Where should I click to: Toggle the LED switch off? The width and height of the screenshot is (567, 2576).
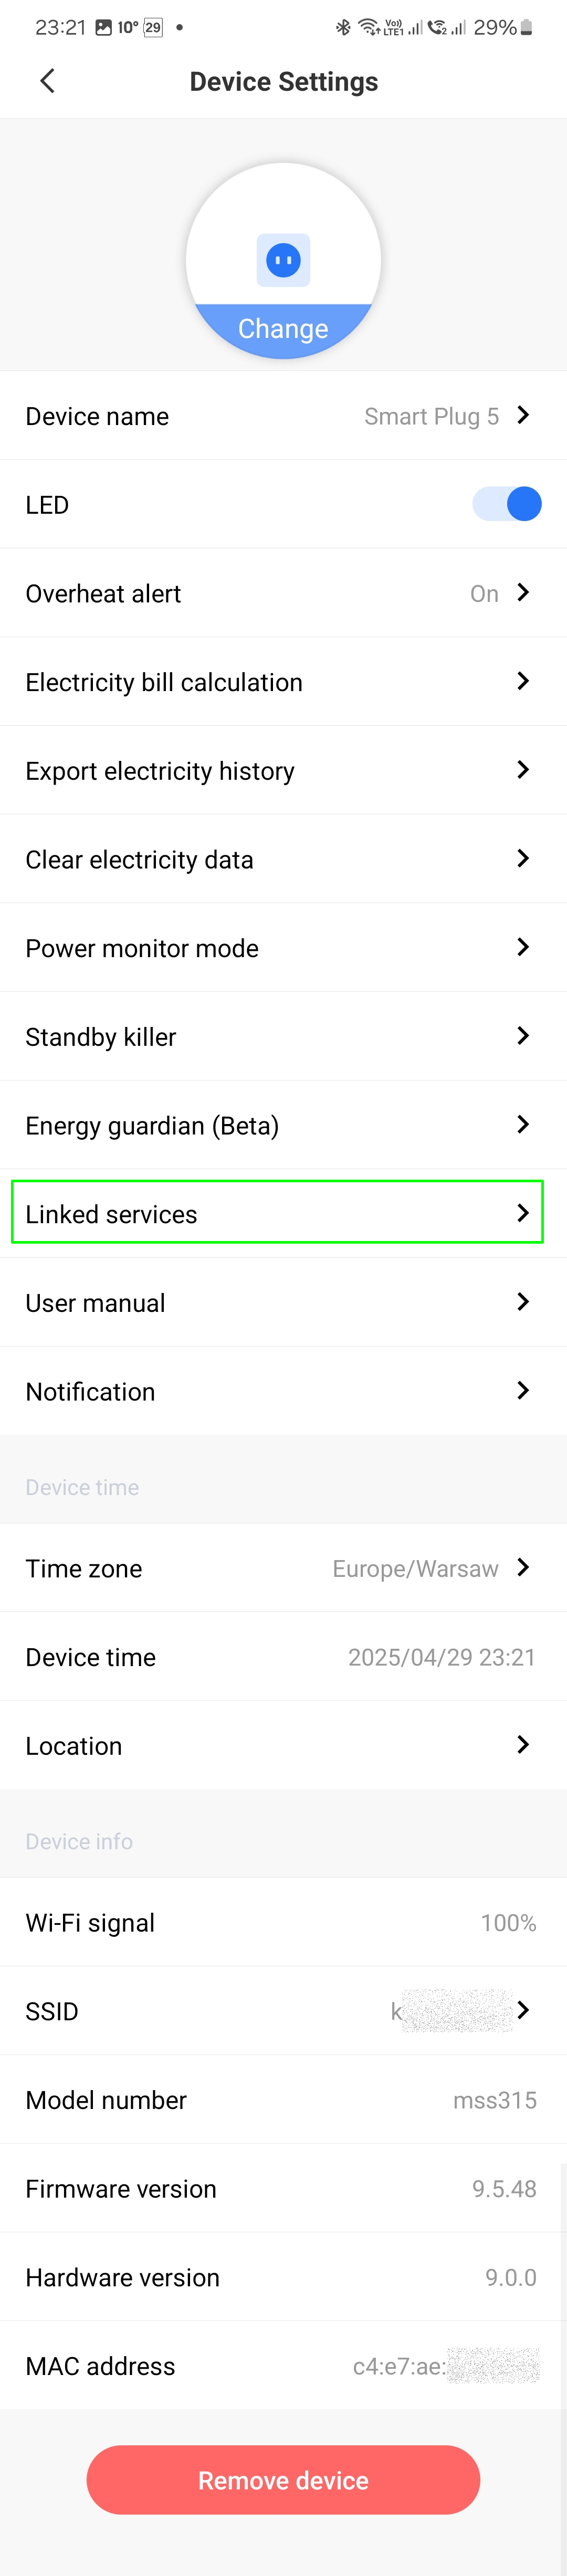pyautogui.click(x=507, y=504)
